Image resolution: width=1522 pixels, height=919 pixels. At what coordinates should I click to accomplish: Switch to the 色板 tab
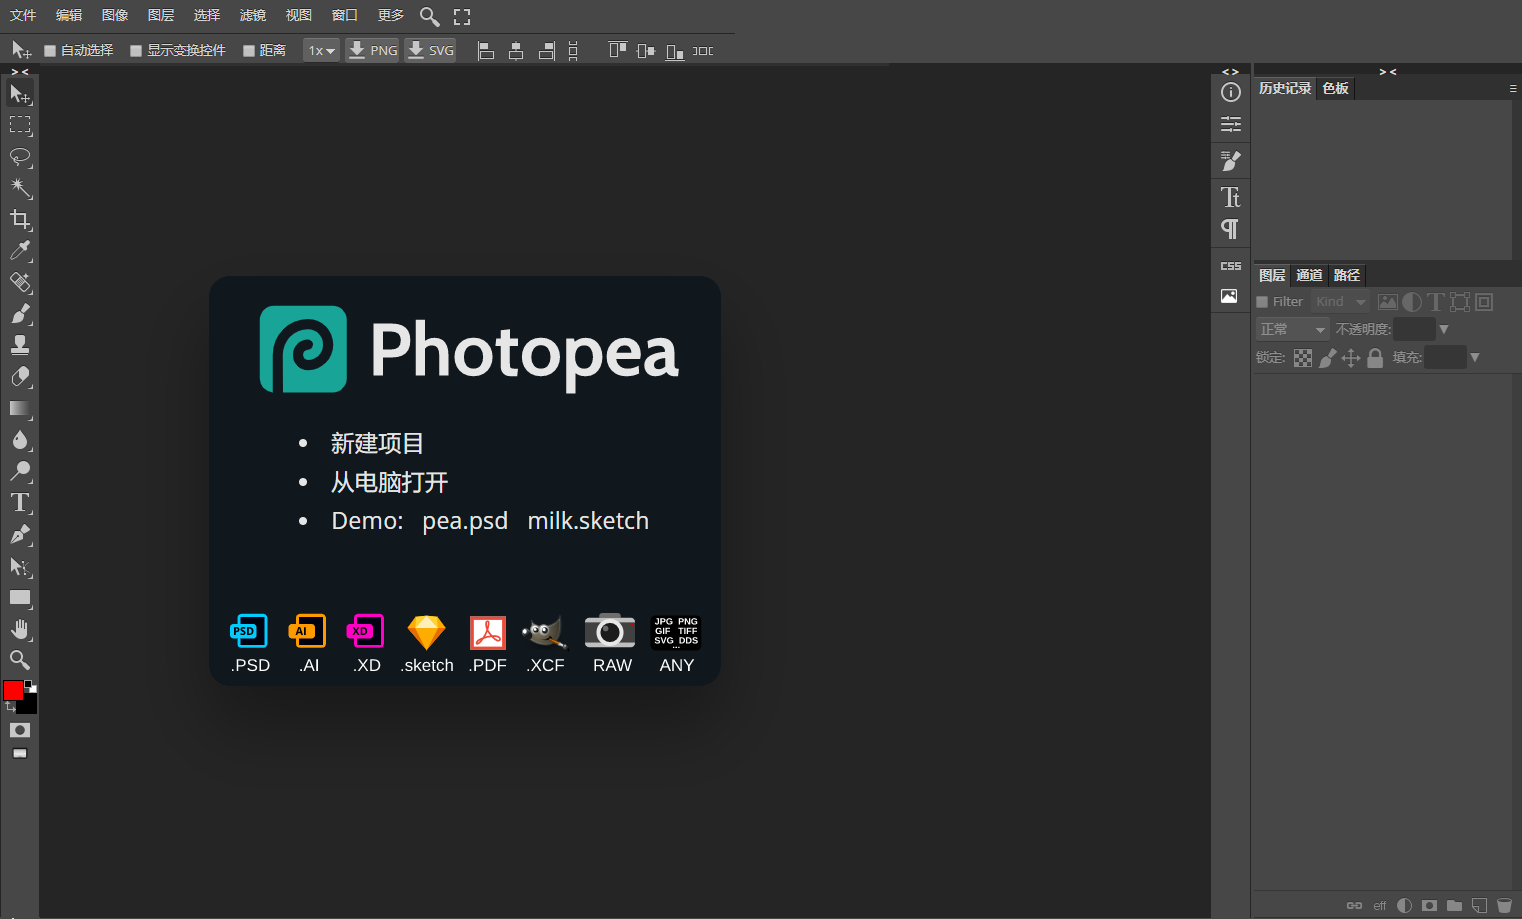coord(1336,89)
